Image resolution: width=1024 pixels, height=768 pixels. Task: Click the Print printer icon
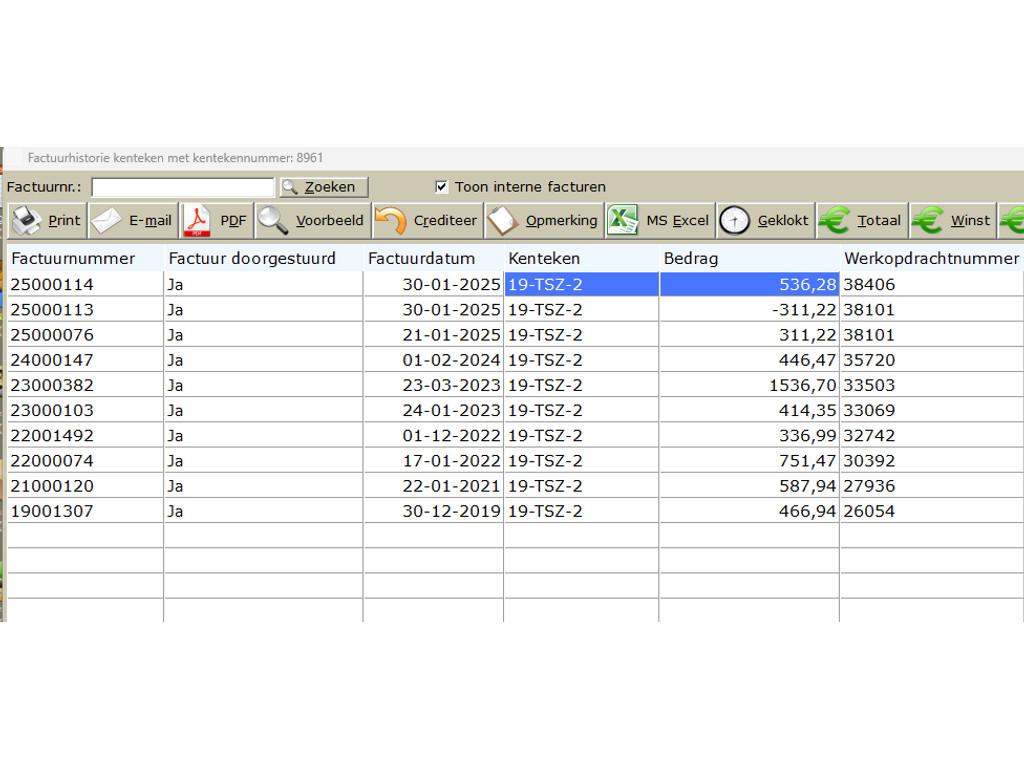tap(27, 220)
